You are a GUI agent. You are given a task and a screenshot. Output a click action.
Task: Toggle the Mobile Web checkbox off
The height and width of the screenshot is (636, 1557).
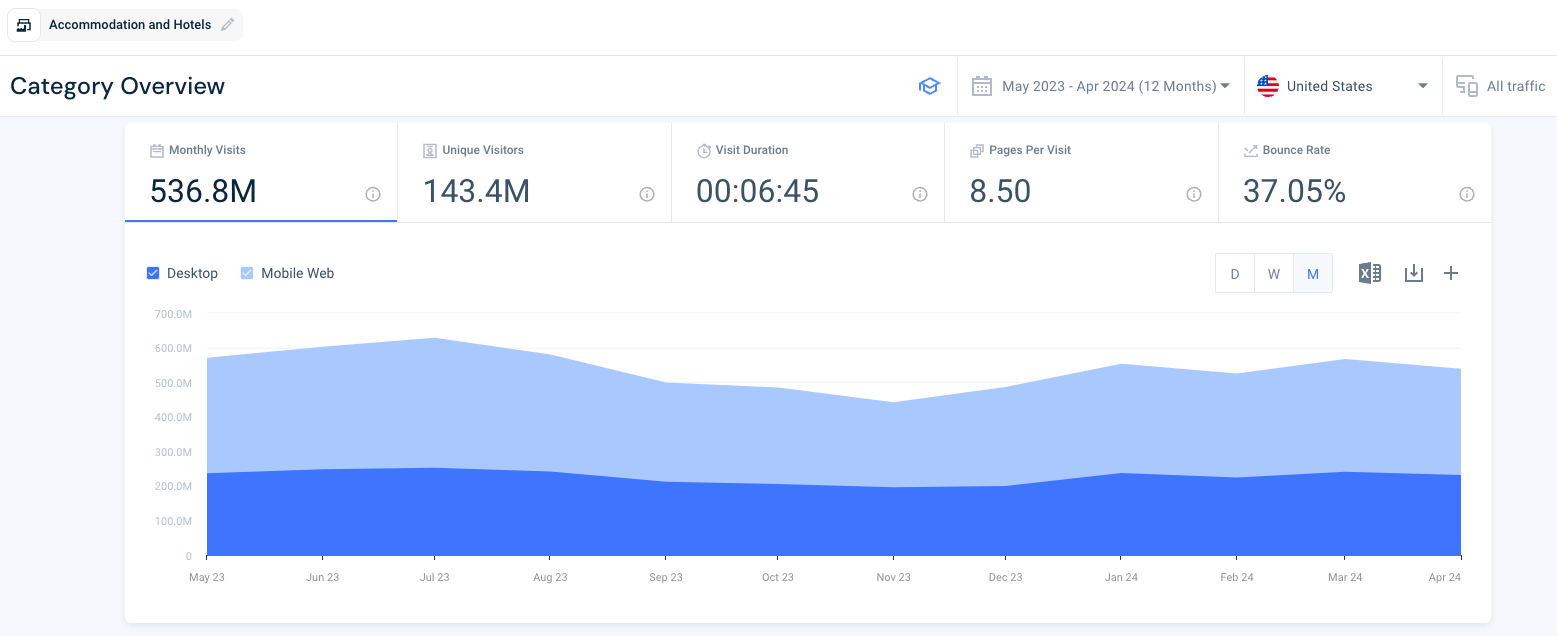pos(247,272)
